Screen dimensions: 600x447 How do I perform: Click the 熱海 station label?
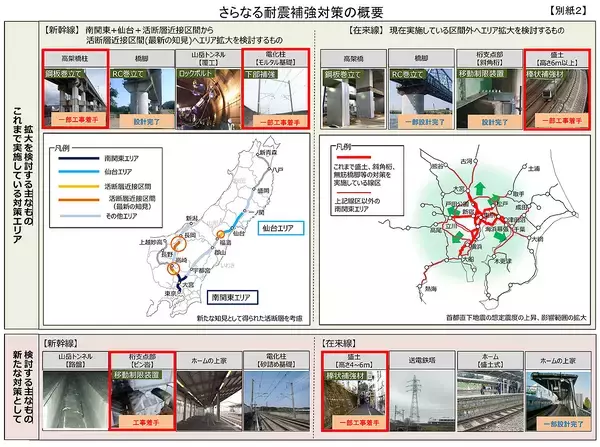click(x=430, y=289)
